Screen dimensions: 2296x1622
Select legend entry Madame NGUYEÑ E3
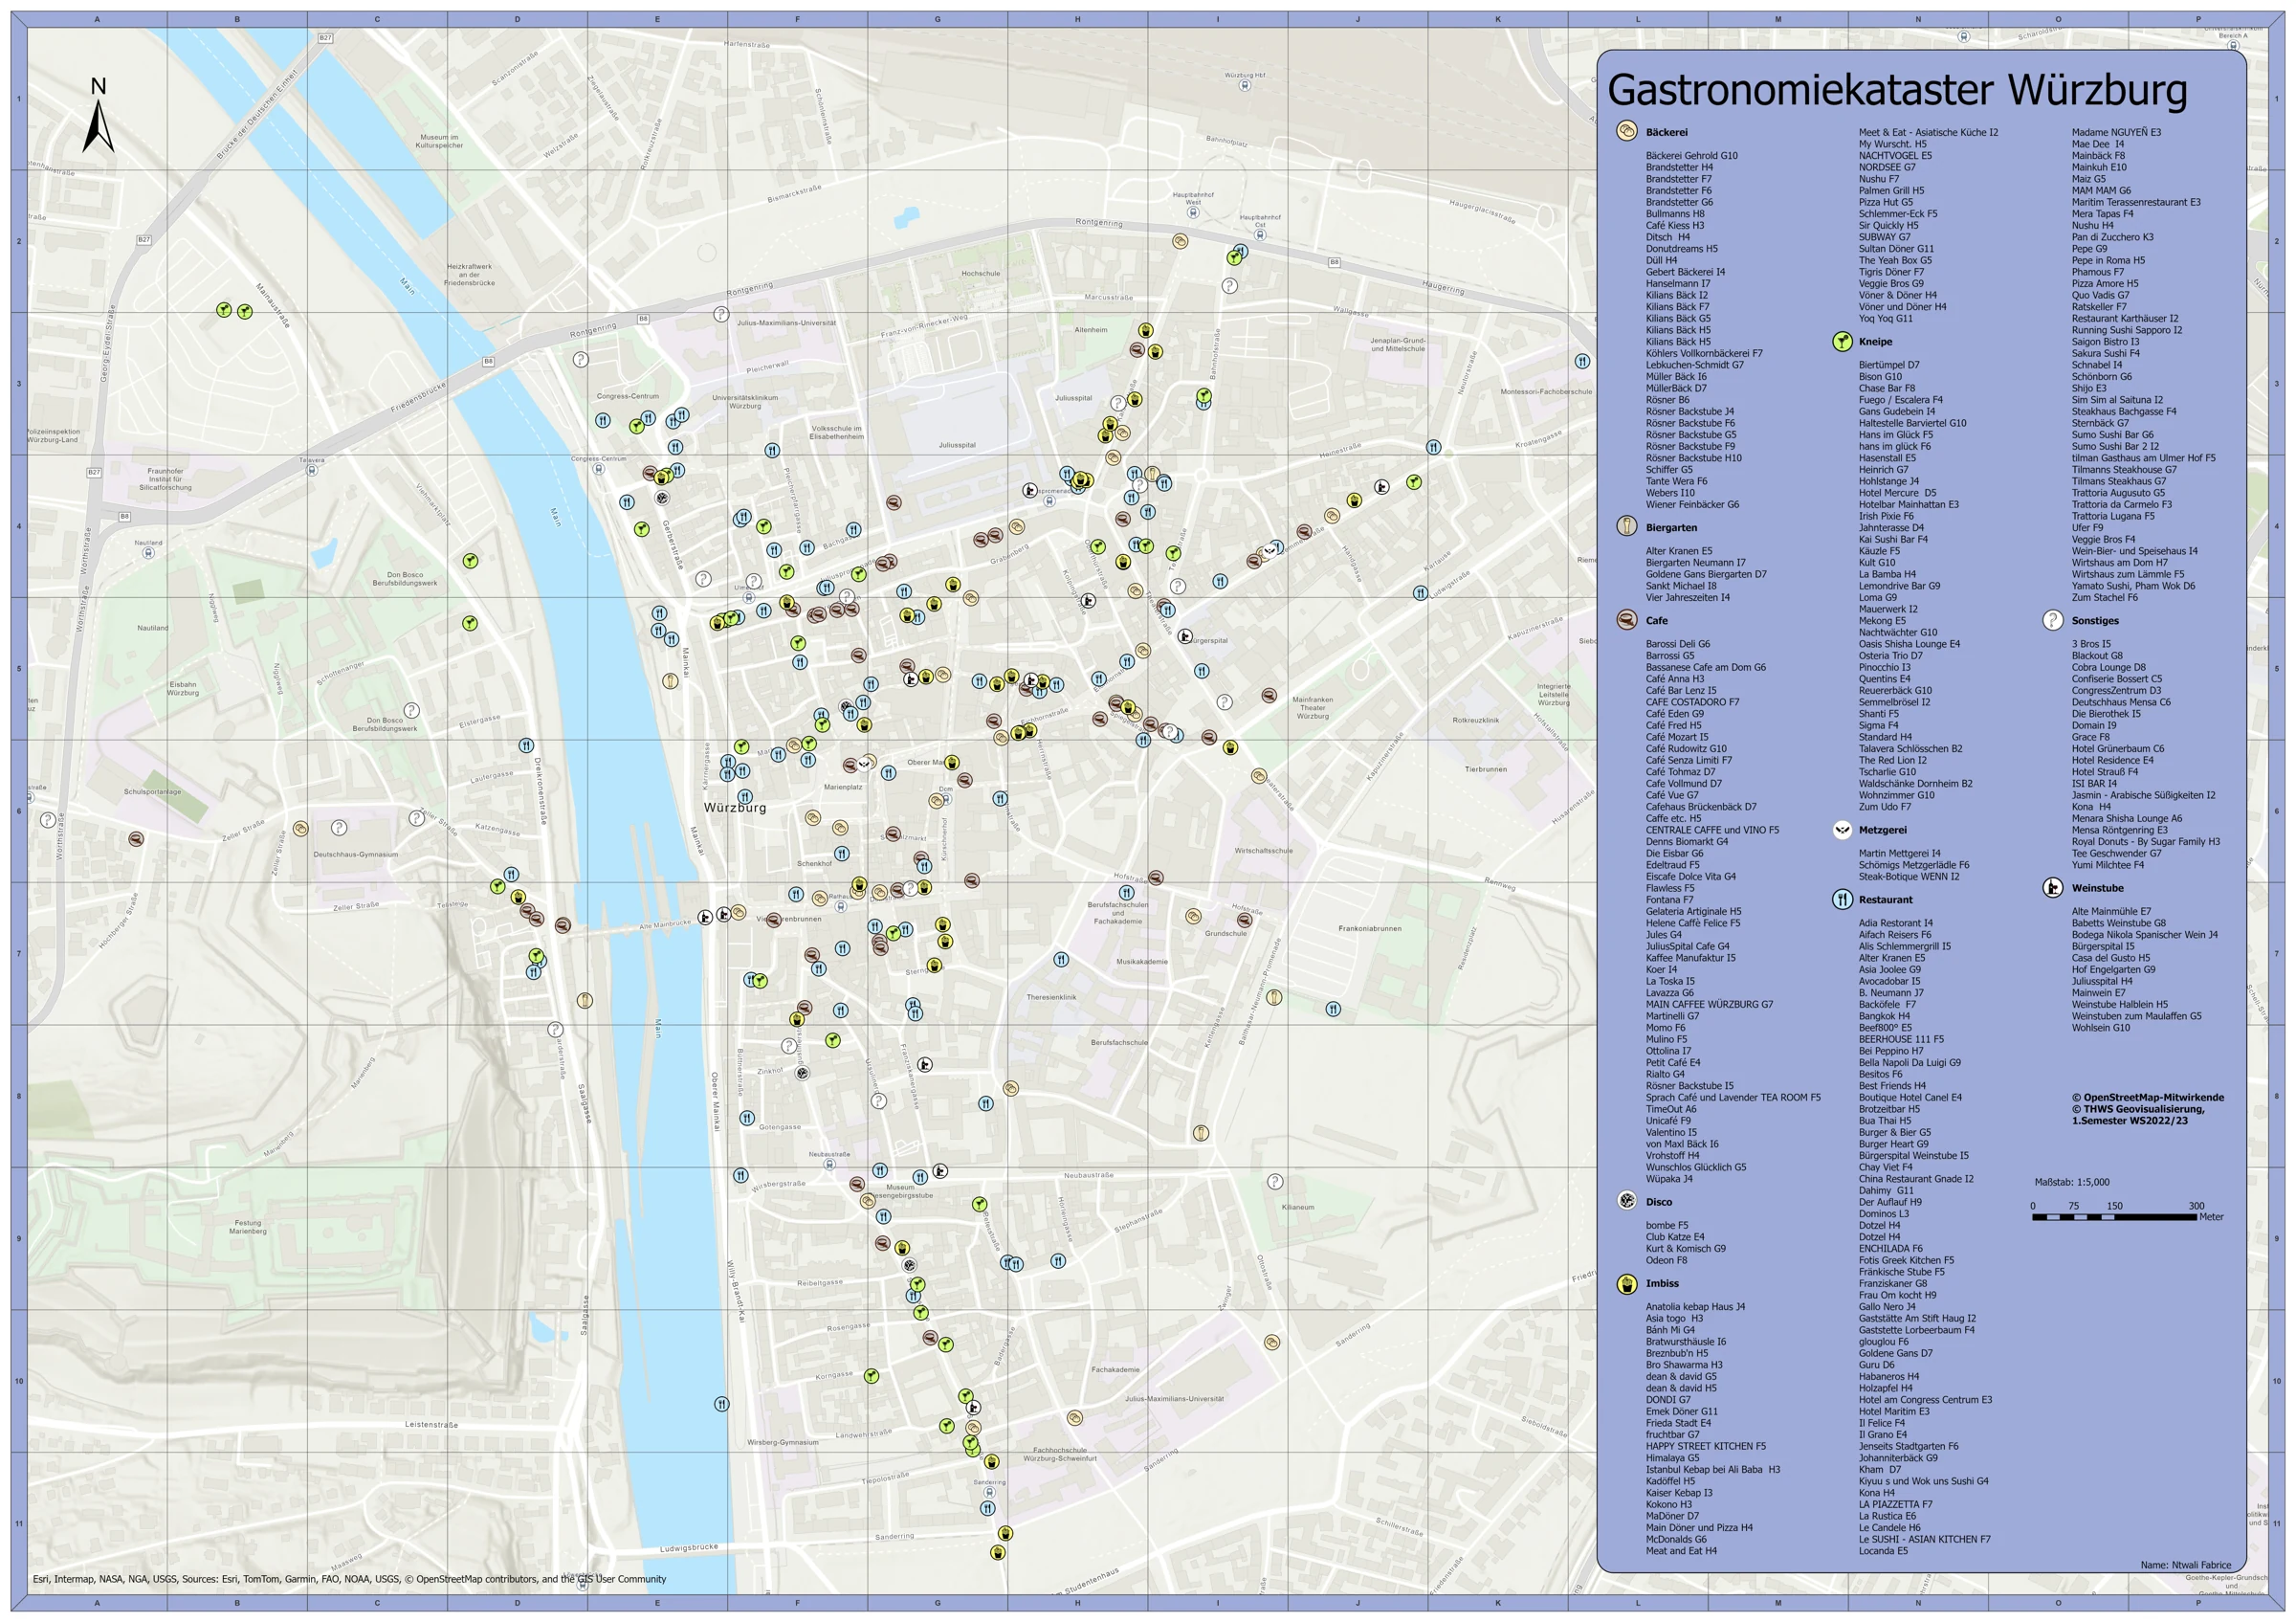(x=2116, y=132)
